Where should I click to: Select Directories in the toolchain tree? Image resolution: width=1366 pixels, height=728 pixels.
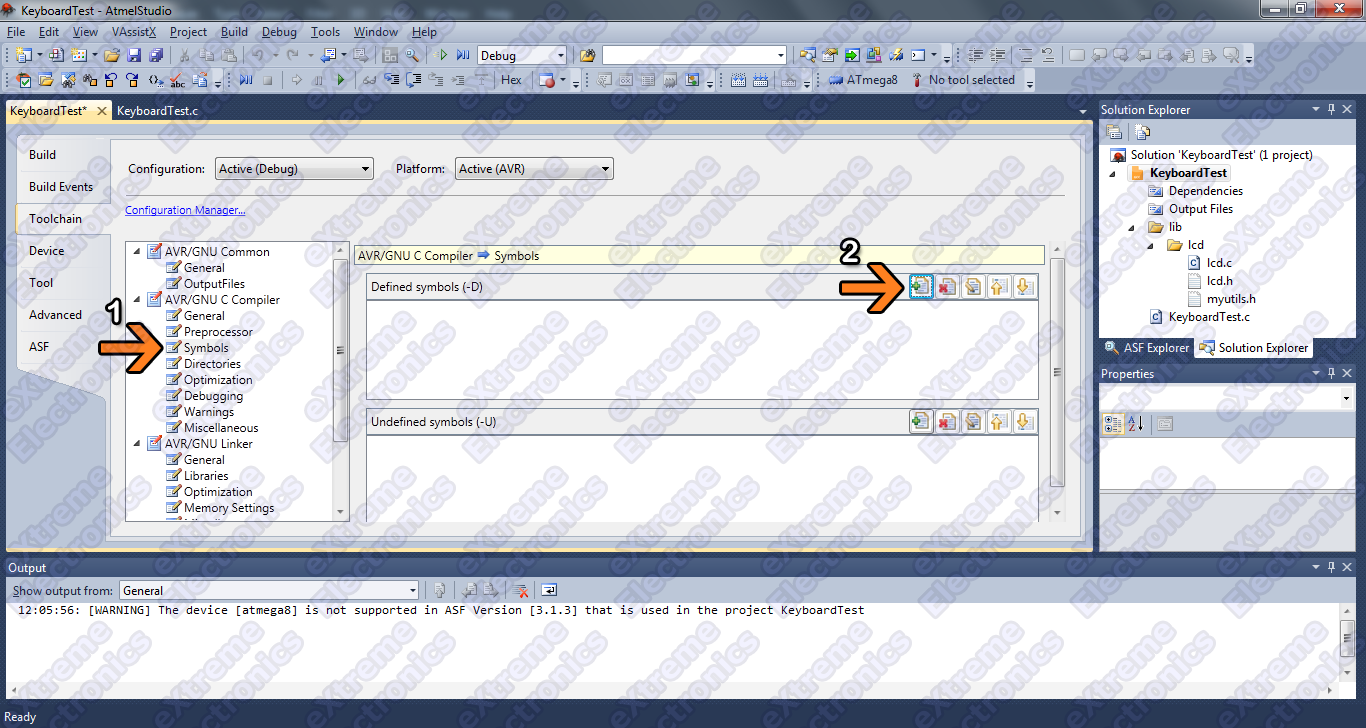tap(212, 364)
